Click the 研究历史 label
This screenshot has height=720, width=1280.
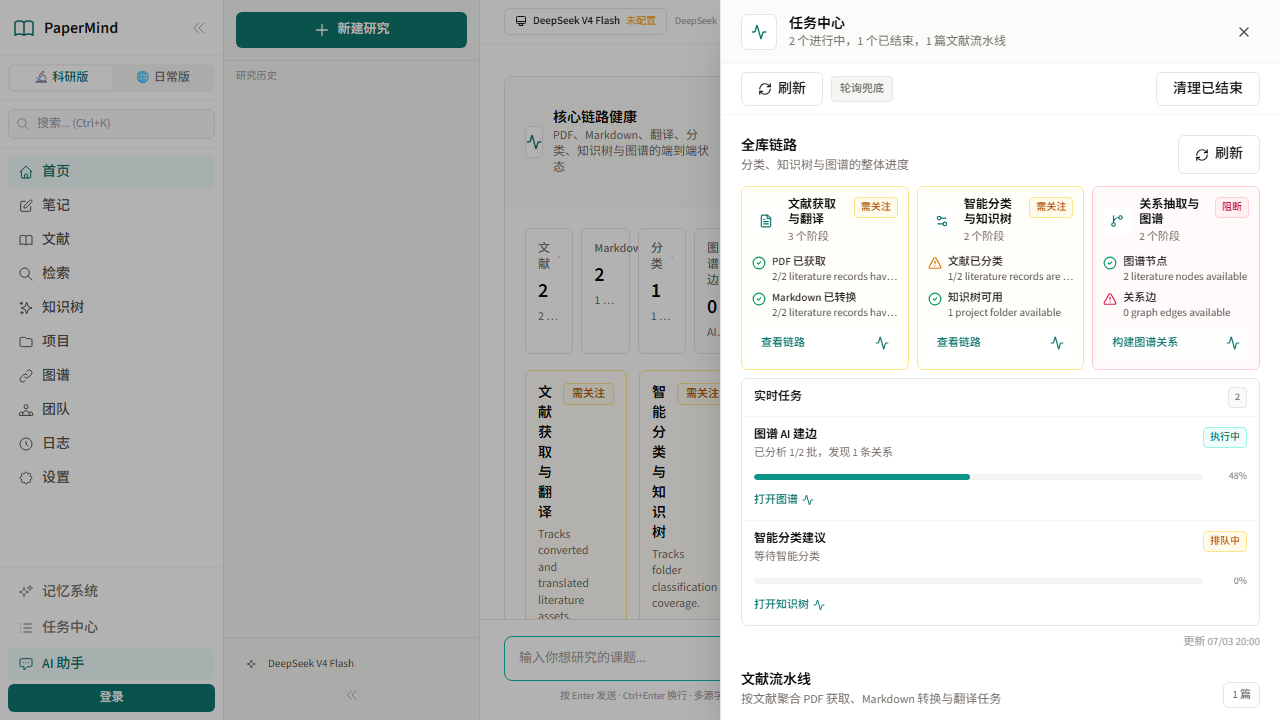point(256,76)
